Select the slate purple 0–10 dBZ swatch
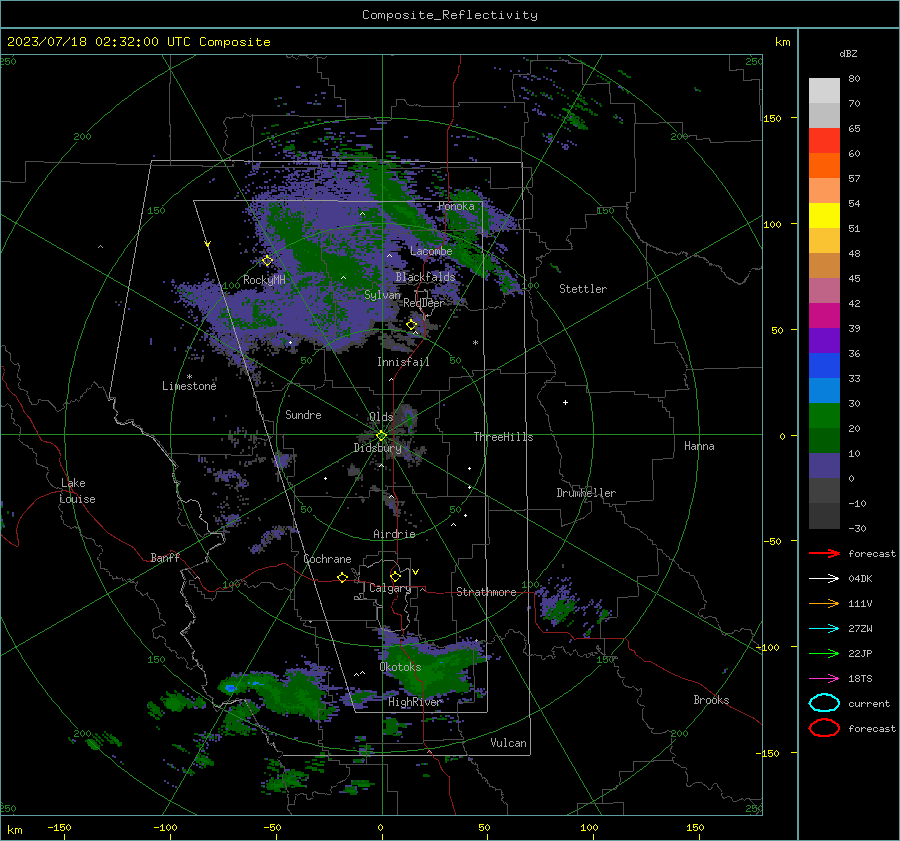Image resolution: width=900 pixels, height=841 pixels. (824, 466)
